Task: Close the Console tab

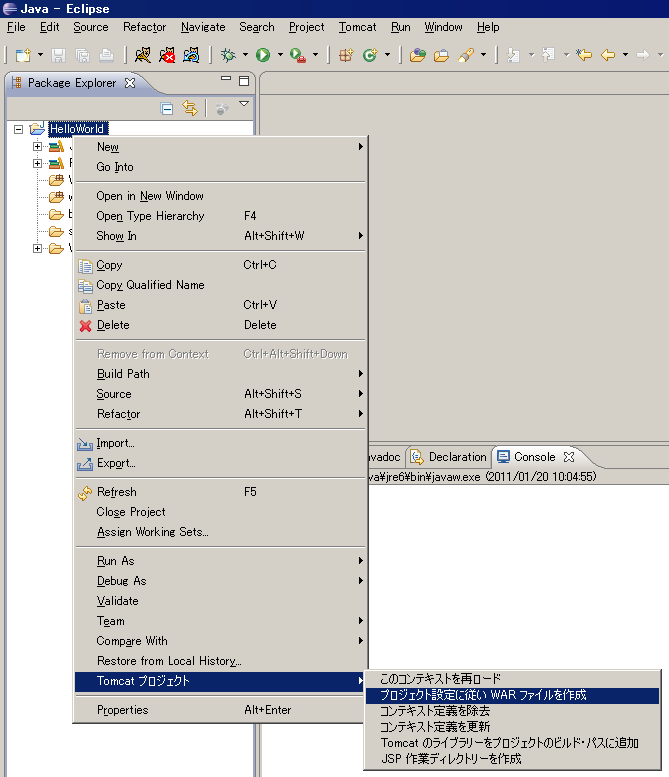Action: pyautogui.click(x=569, y=457)
